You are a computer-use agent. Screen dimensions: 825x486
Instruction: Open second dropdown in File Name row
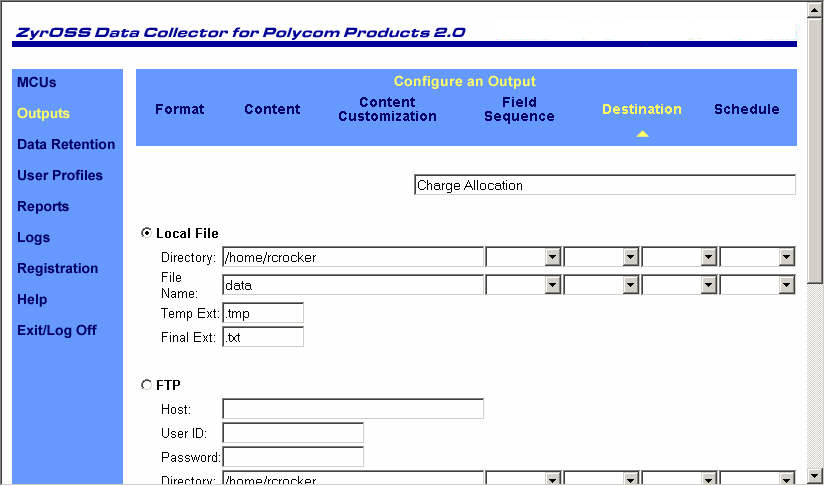tap(601, 285)
